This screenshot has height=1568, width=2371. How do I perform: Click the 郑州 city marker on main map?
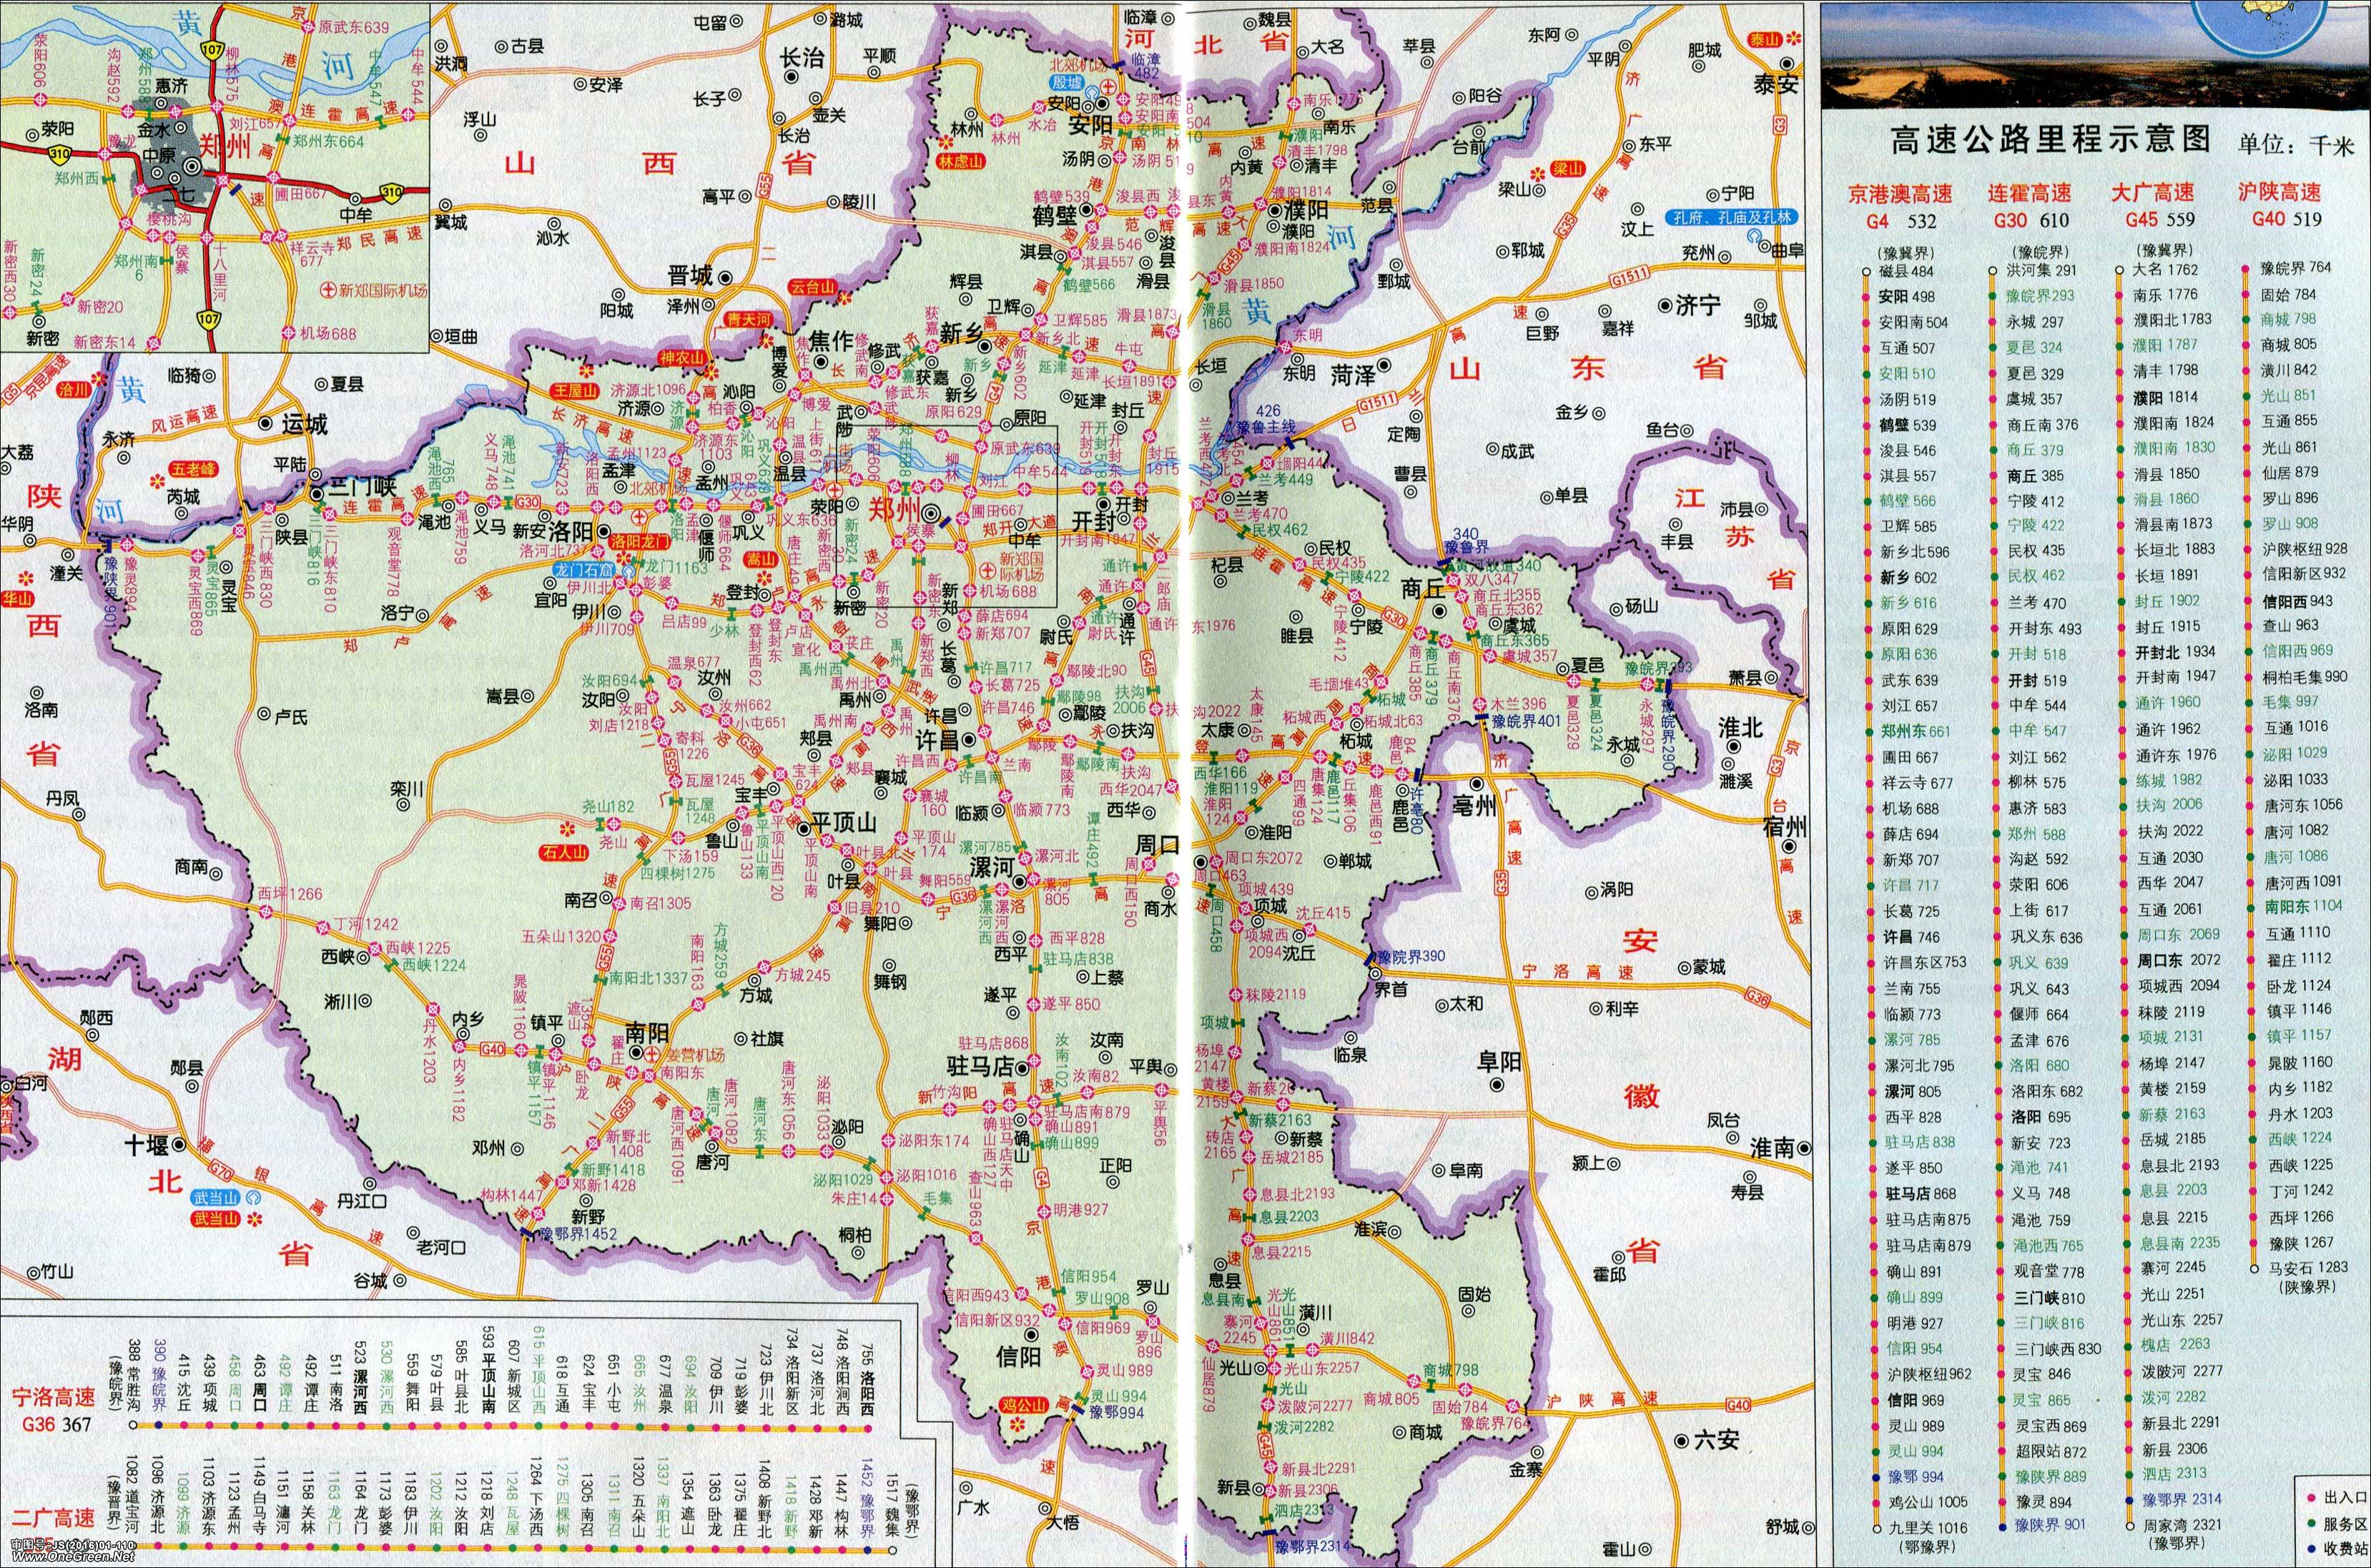coord(930,514)
